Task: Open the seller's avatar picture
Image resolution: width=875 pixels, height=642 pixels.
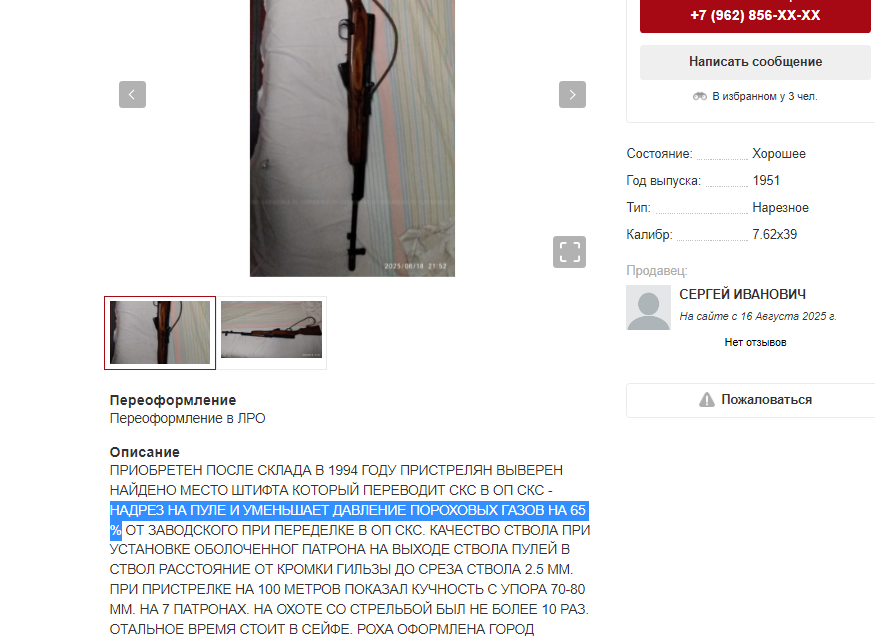Action: click(648, 308)
